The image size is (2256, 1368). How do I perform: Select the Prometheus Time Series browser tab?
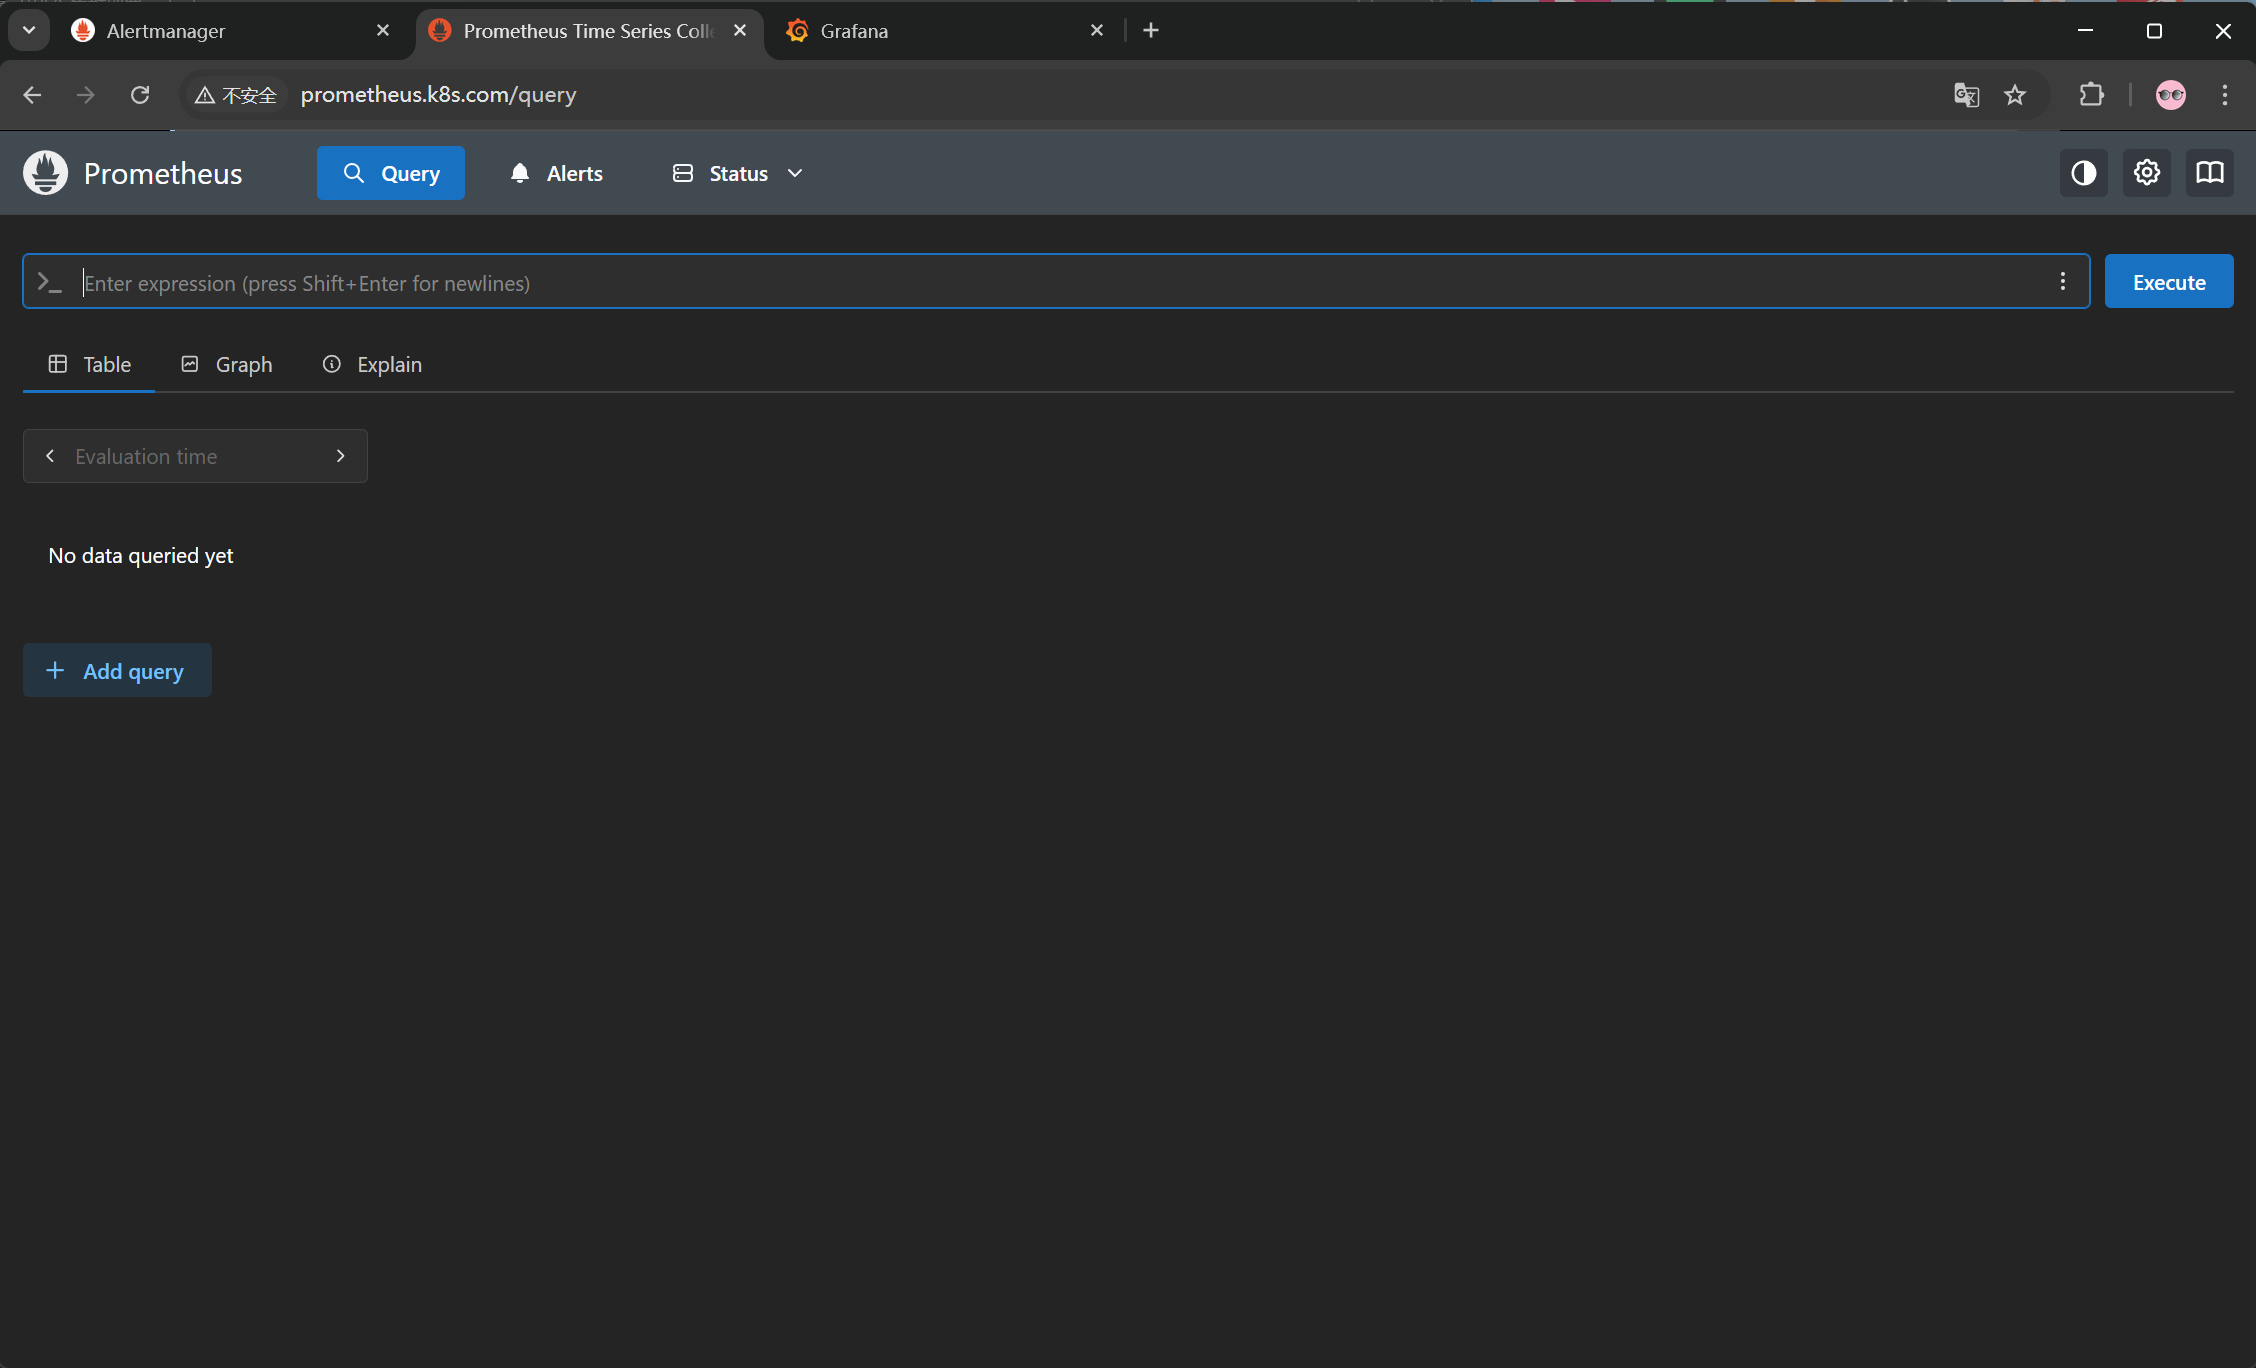pyautogui.click(x=589, y=31)
